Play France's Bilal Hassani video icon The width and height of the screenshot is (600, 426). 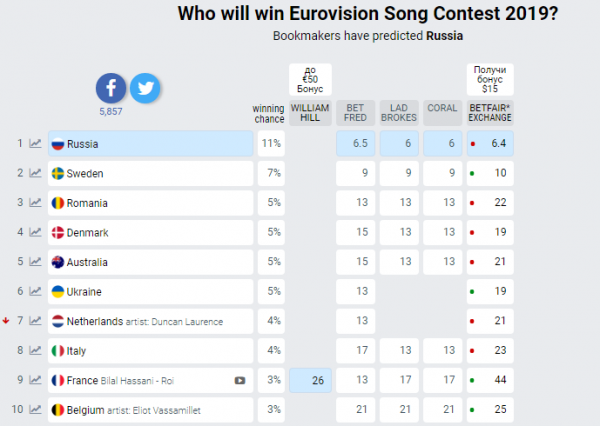(240, 380)
